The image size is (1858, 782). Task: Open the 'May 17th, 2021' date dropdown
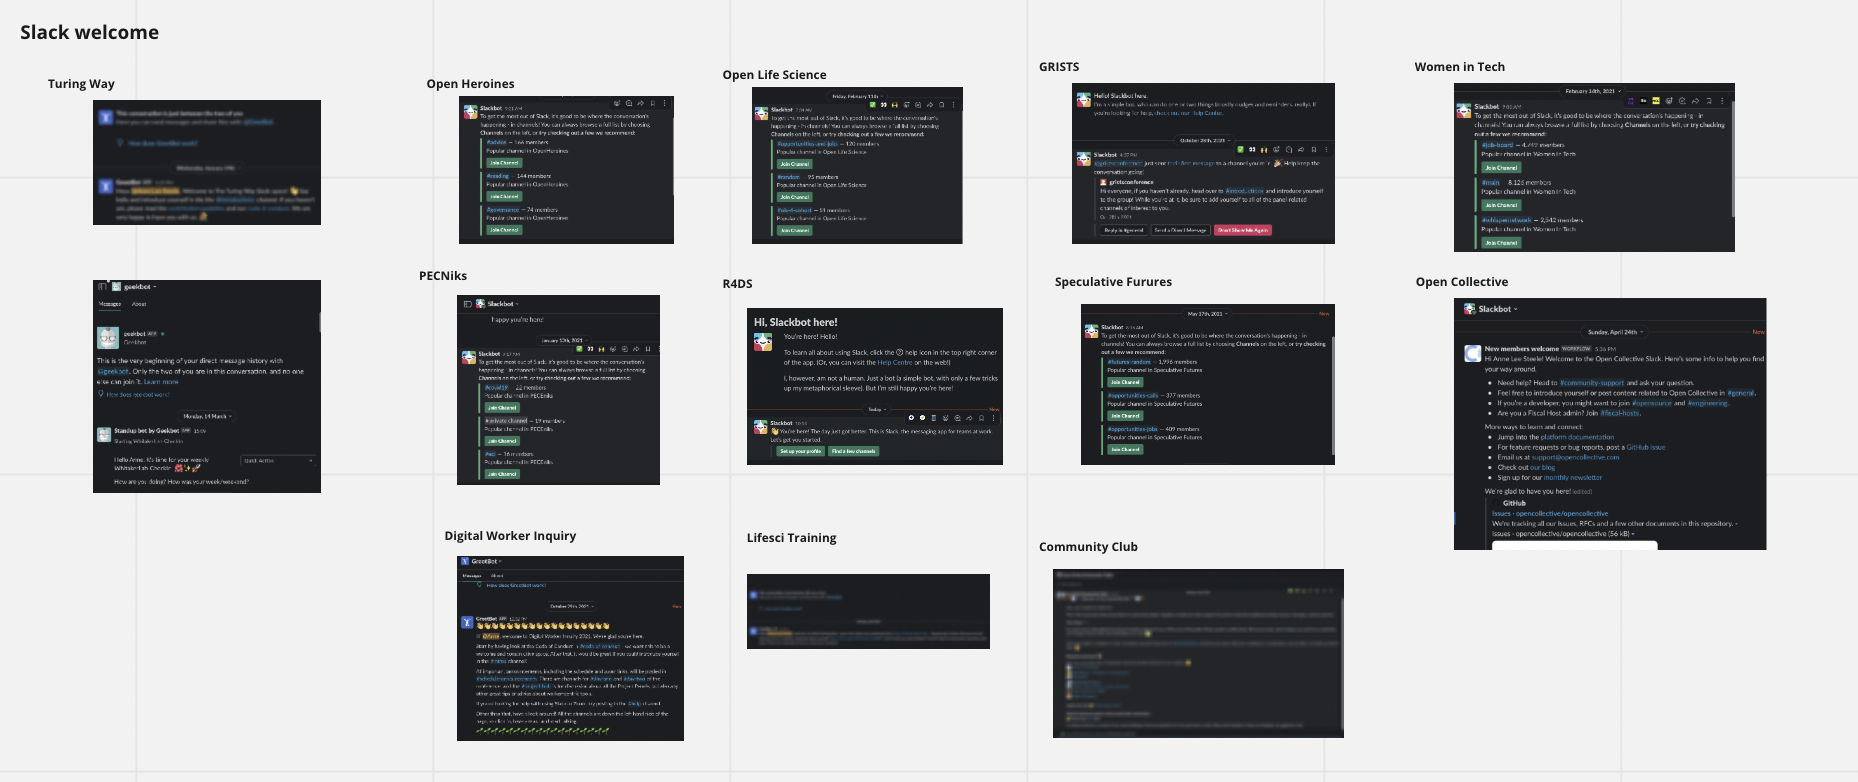pos(1206,314)
